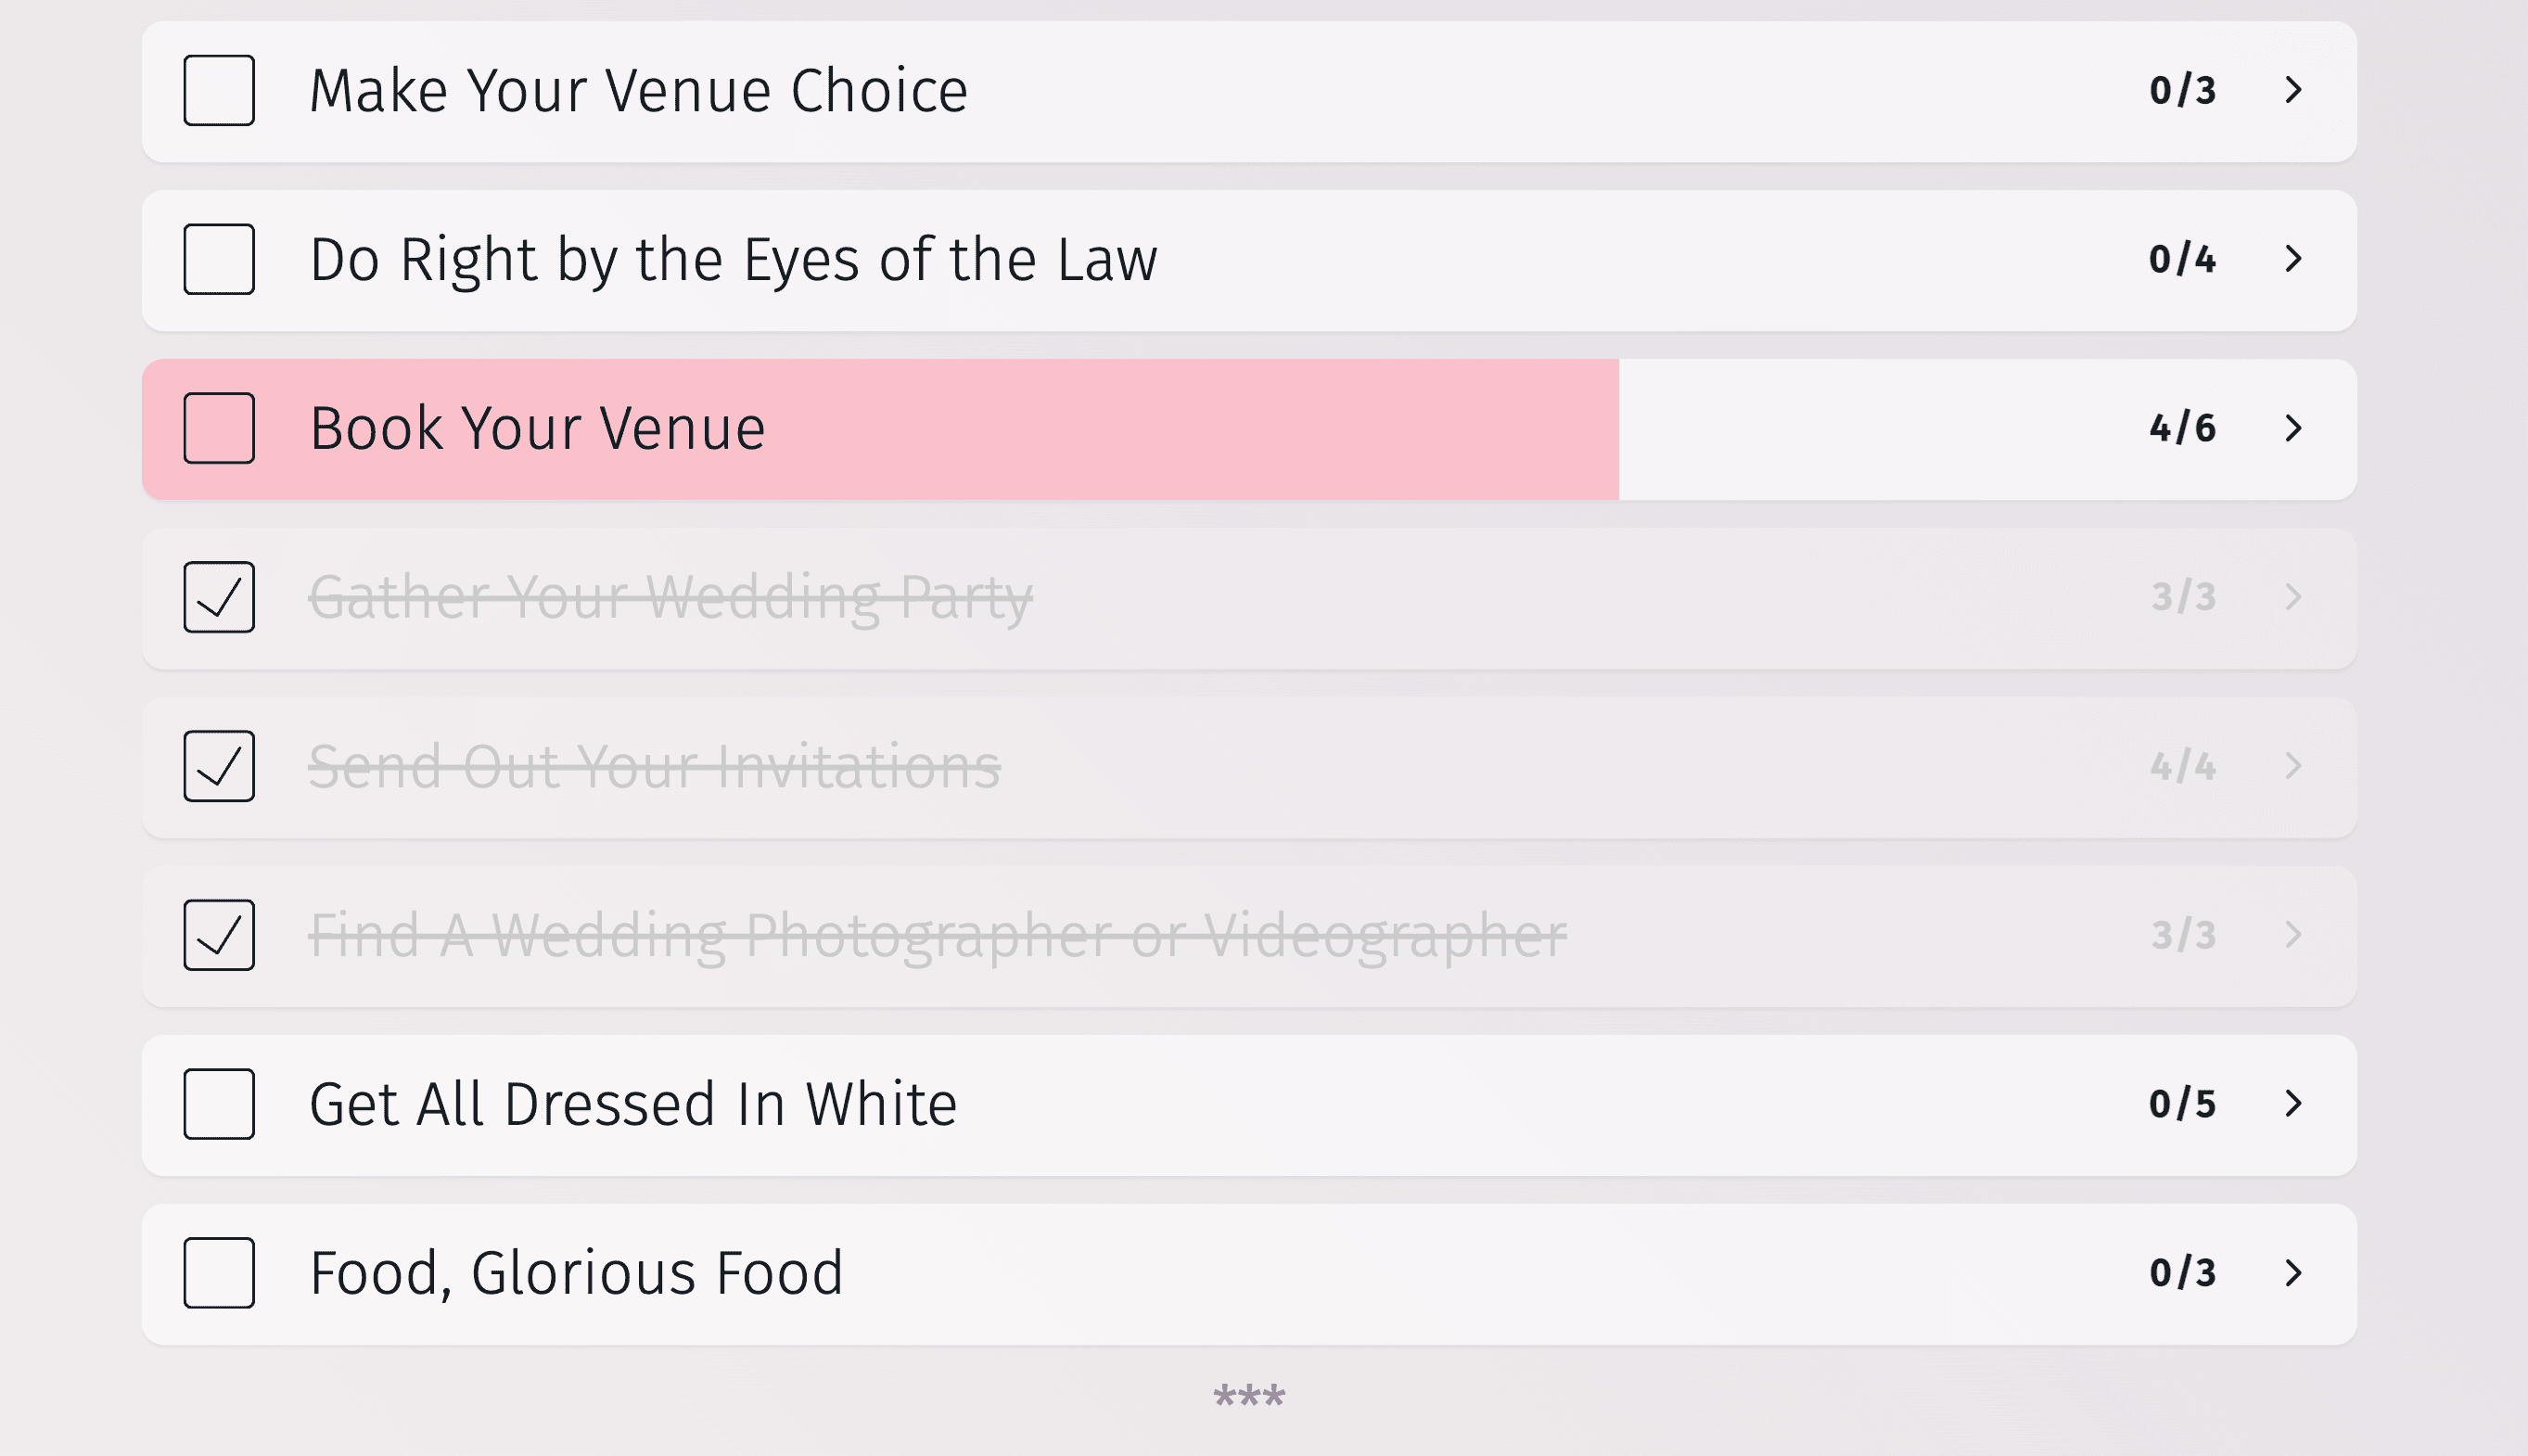
Task: Click the 4/6 progress count
Action: point(2183,428)
